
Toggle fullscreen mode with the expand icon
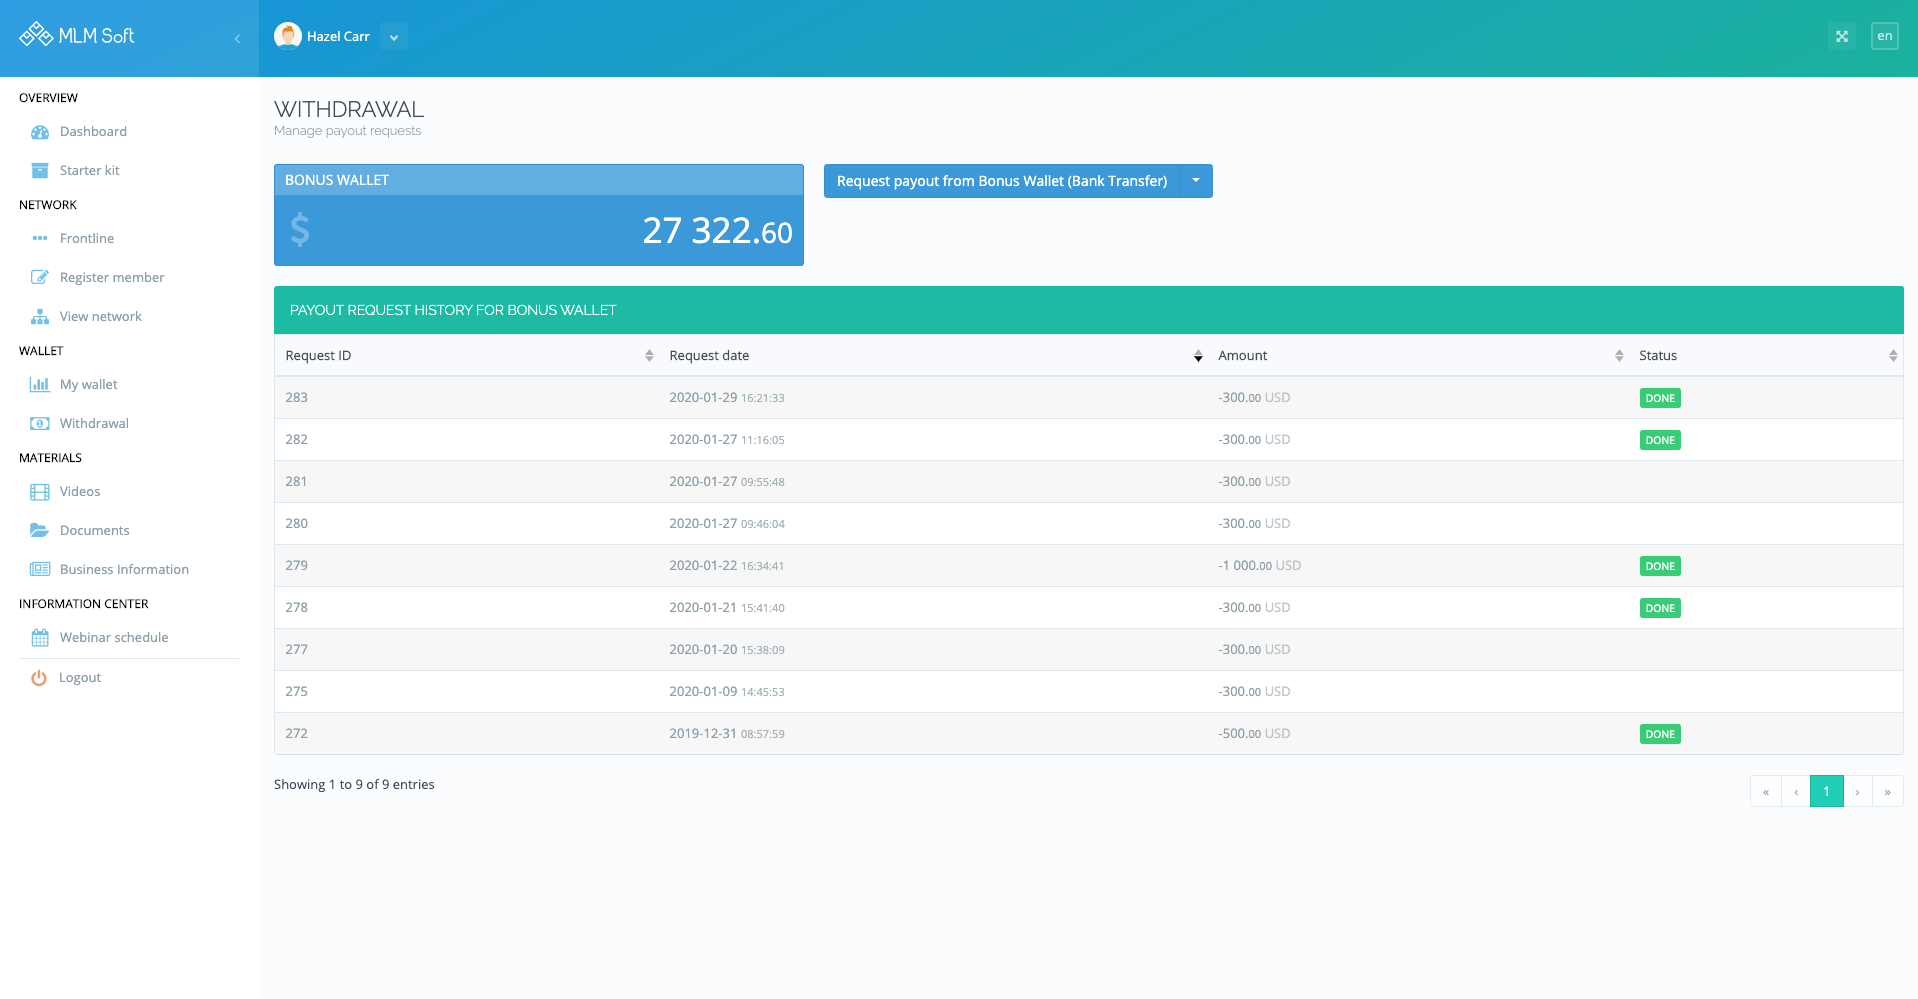[x=1841, y=37]
